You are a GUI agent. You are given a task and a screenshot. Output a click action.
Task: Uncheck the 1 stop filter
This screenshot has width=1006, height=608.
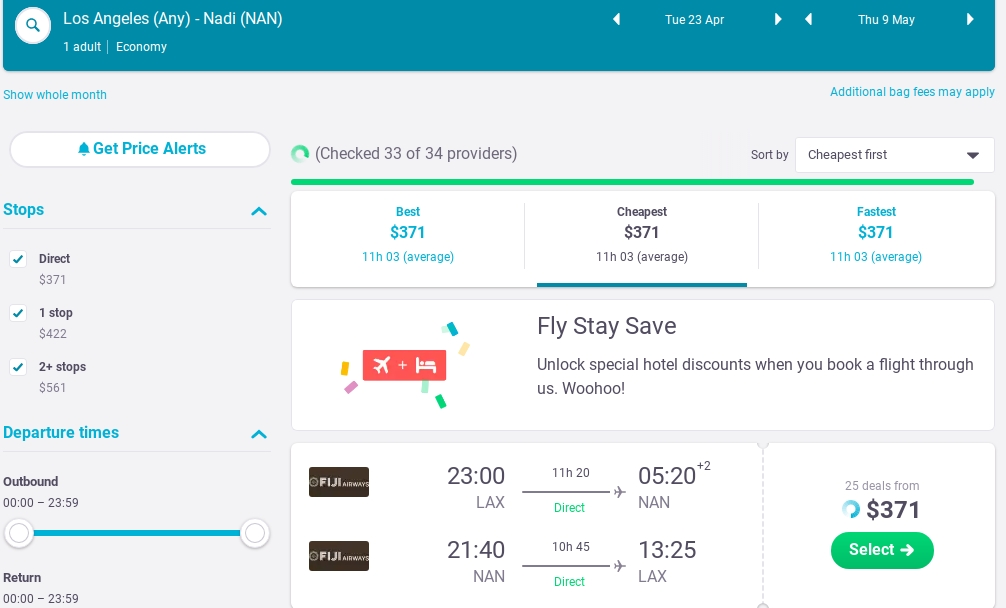tap(18, 313)
